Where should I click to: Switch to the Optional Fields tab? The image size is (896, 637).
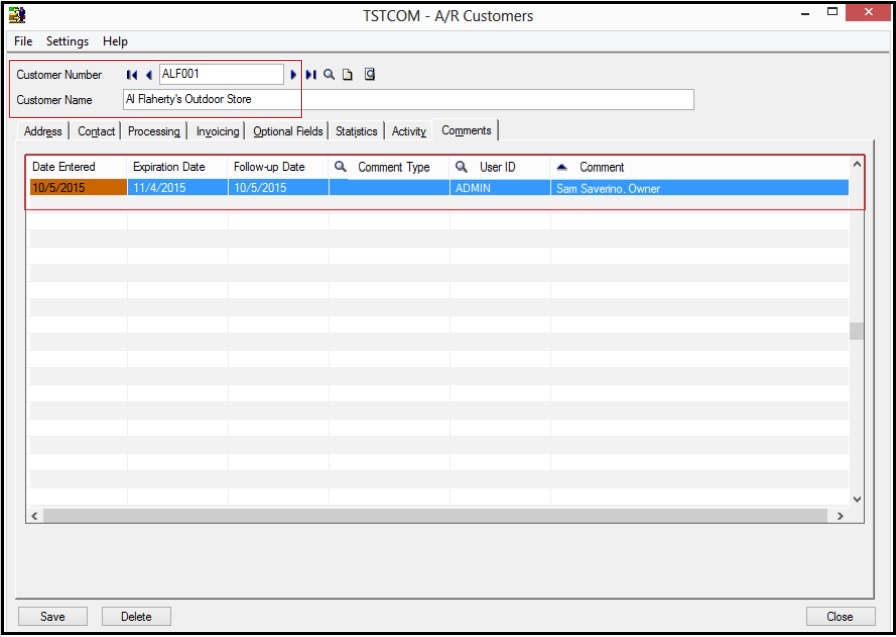288,131
